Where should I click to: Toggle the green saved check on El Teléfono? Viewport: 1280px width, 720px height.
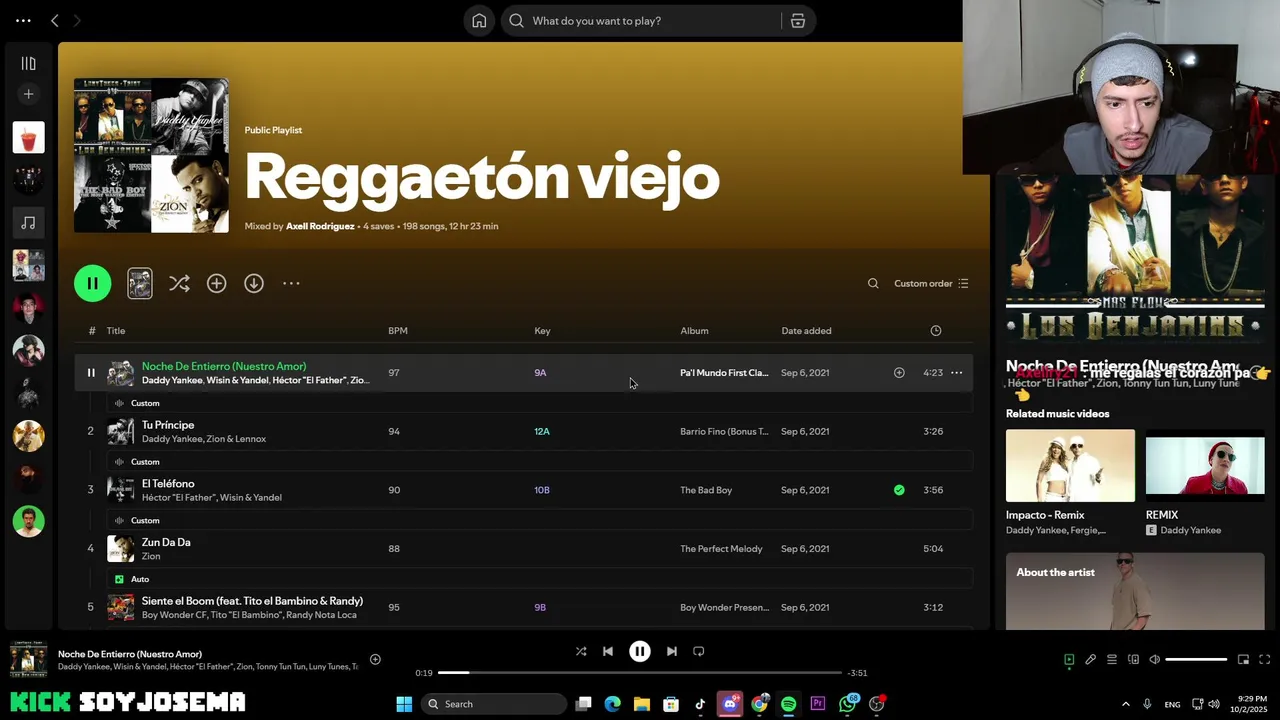899,490
